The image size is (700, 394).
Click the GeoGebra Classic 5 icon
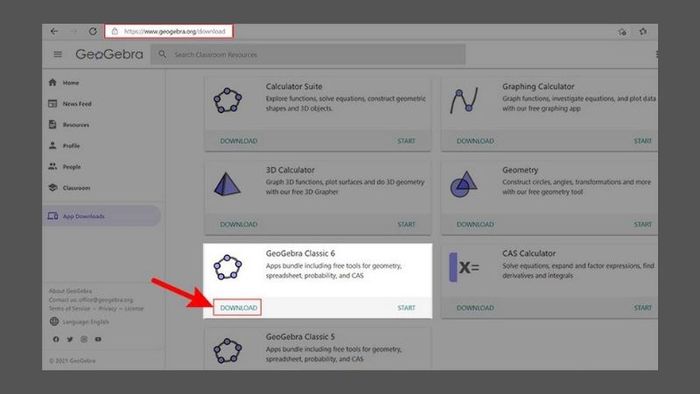coord(228,351)
